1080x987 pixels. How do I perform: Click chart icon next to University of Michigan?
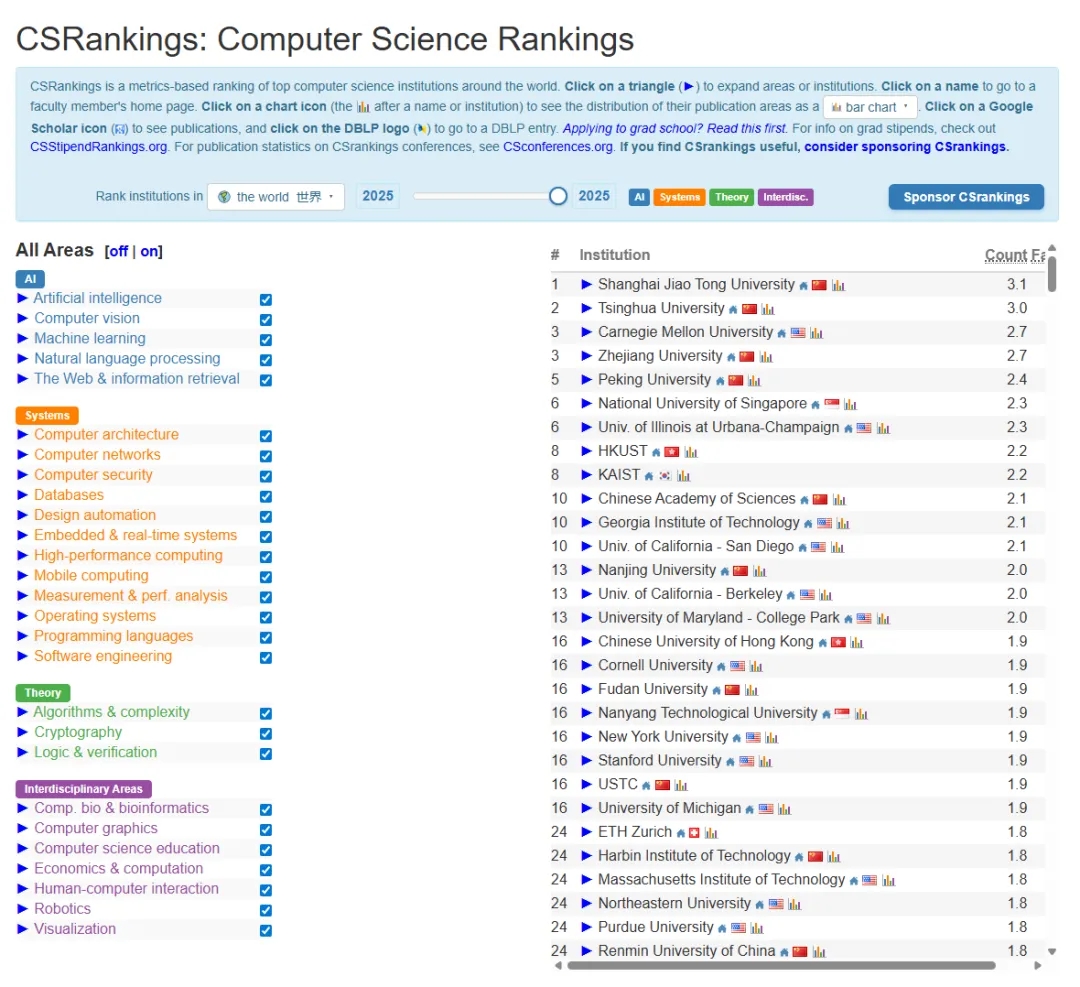(784, 809)
